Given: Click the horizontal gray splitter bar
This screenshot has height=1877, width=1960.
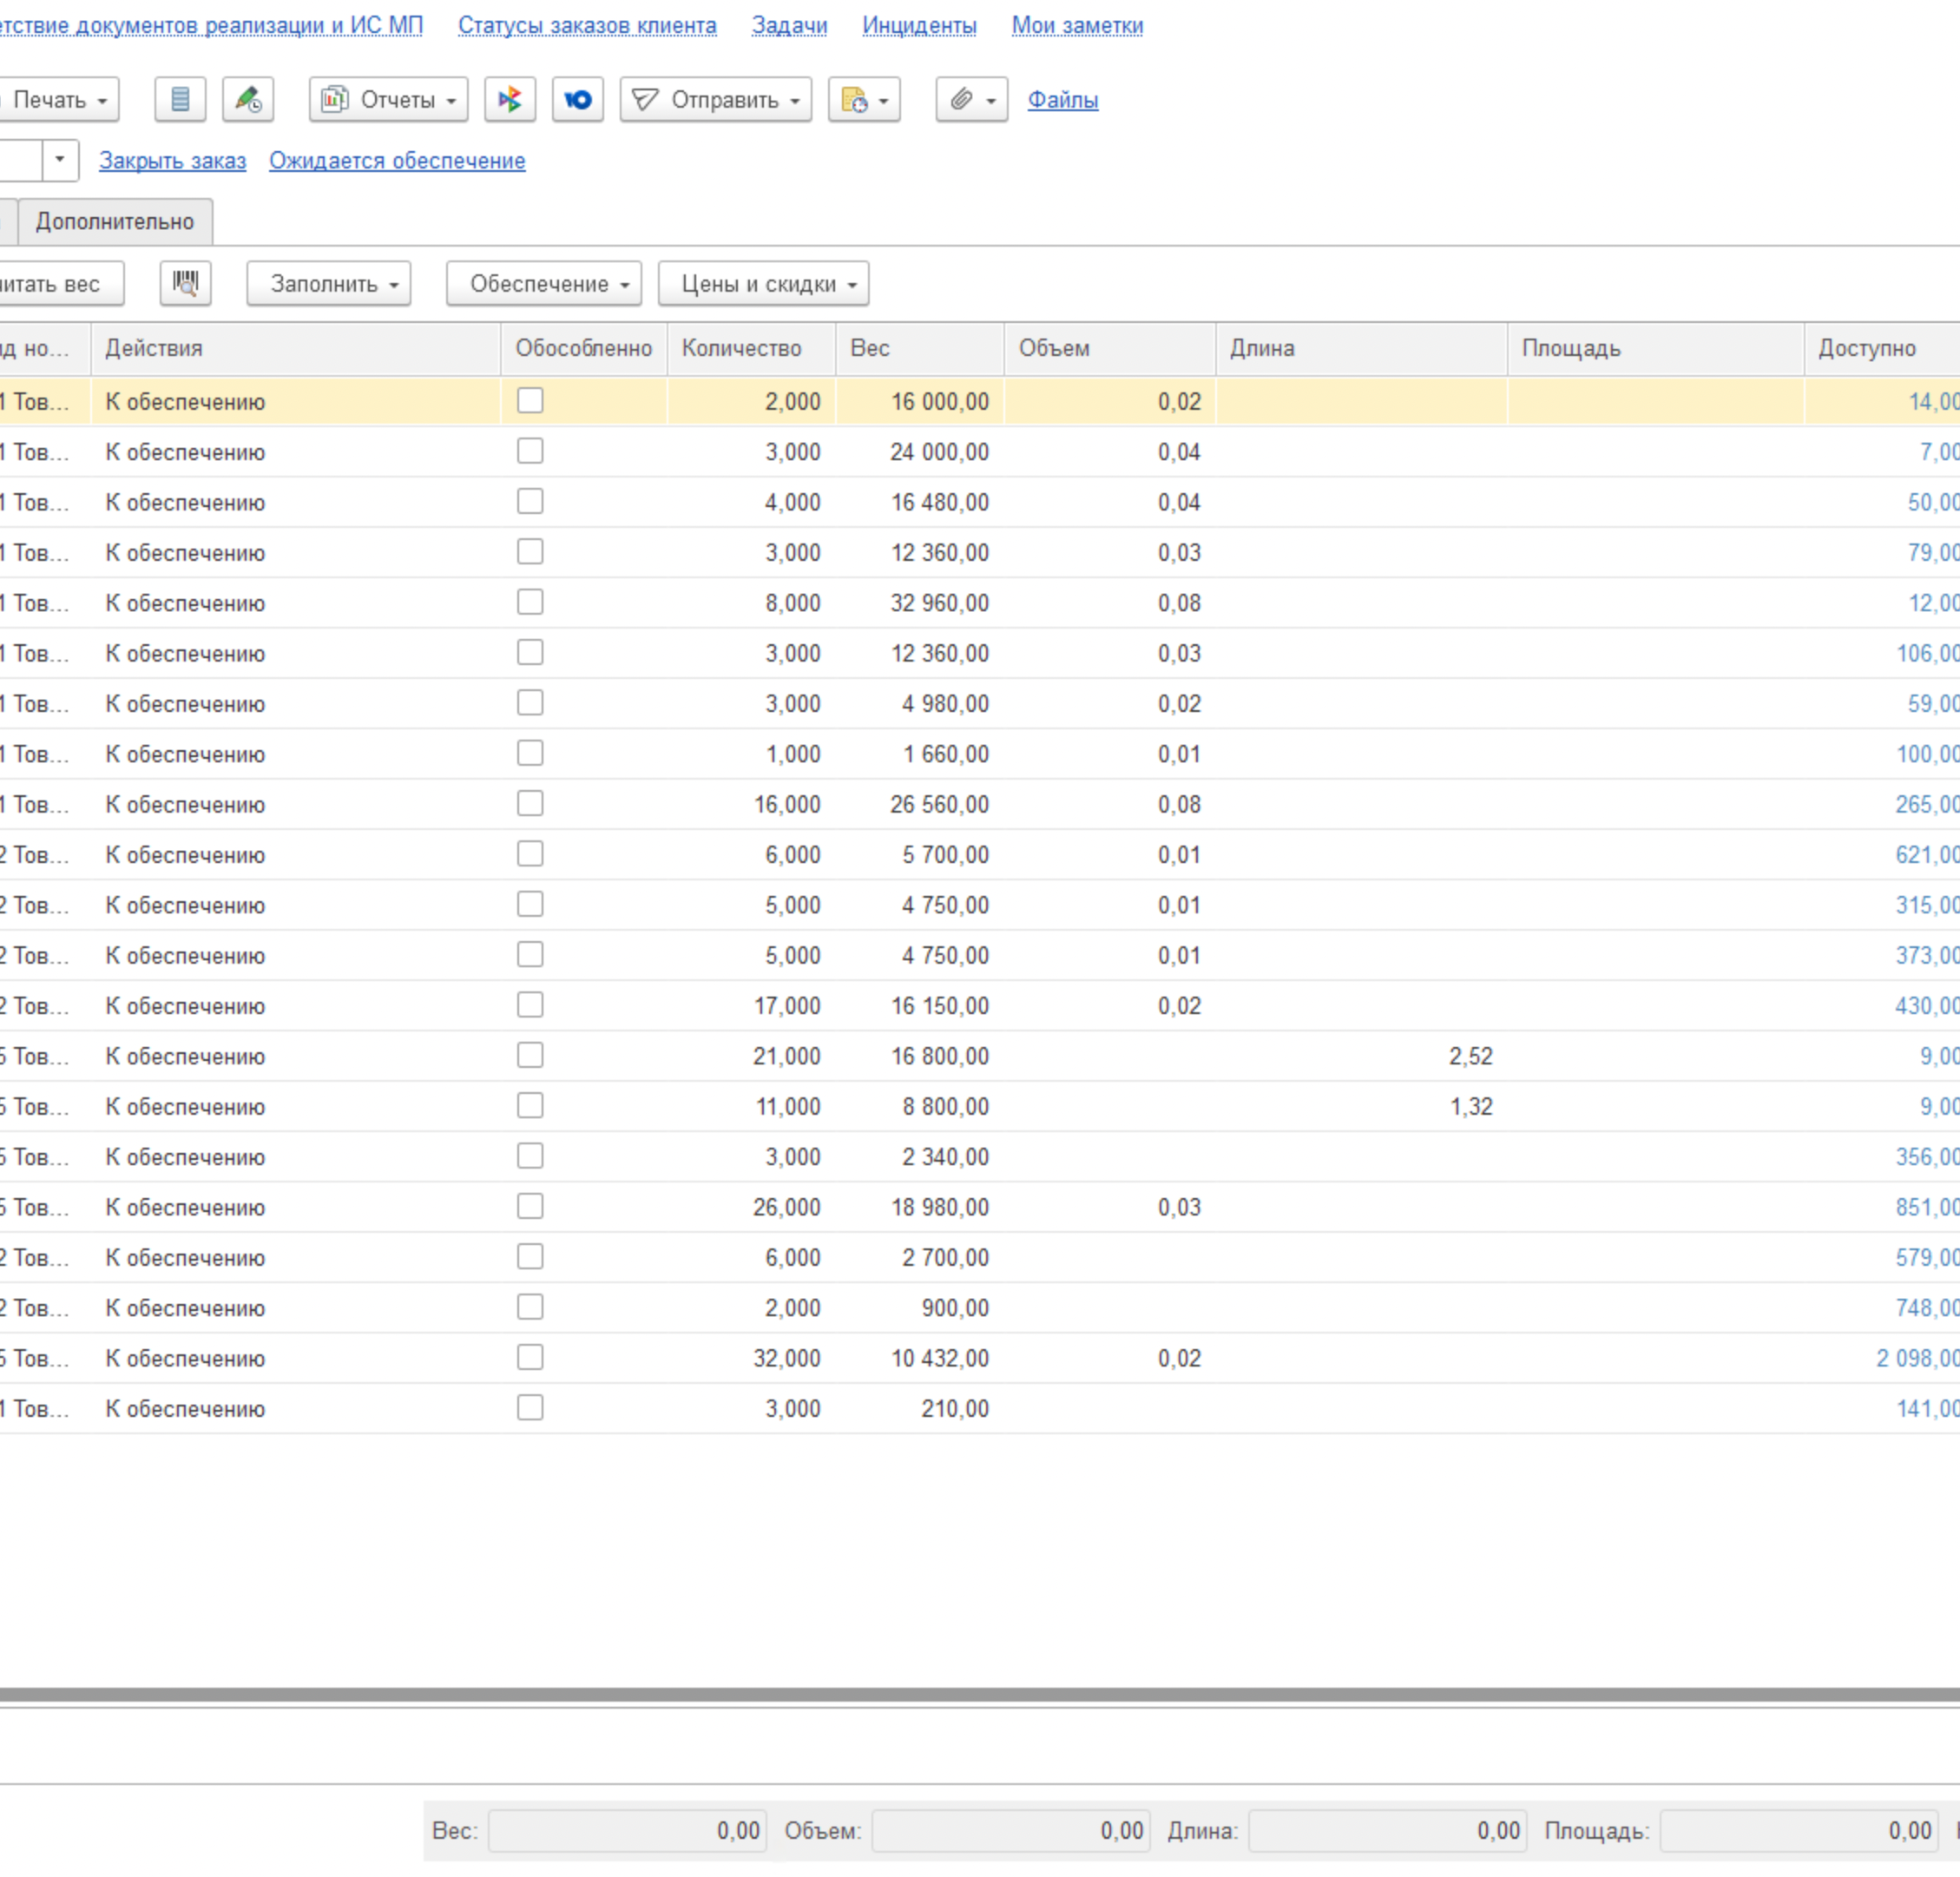Looking at the screenshot, I should click(x=980, y=1694).
